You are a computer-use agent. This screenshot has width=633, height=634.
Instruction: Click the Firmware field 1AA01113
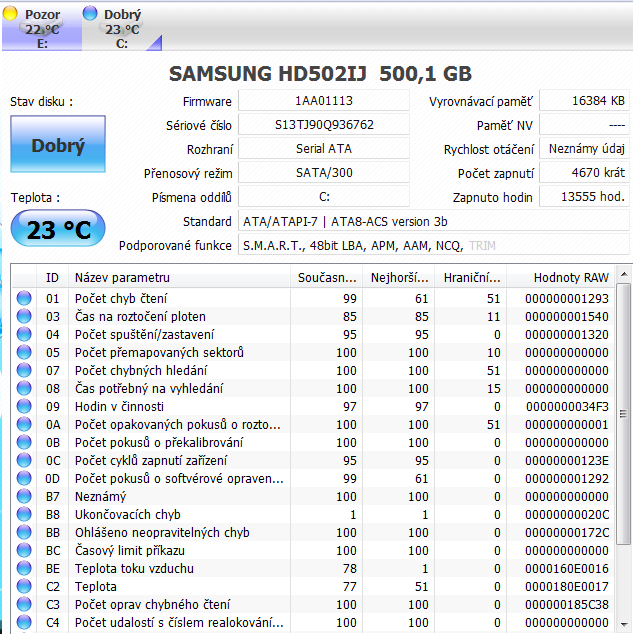[x=324, y=101]
